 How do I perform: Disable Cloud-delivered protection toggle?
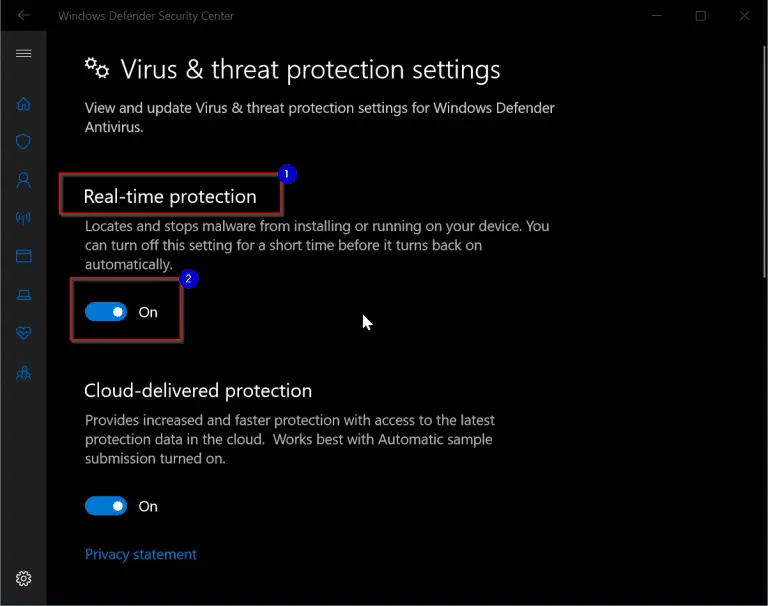pyautogui.click(x=106, y=506)
